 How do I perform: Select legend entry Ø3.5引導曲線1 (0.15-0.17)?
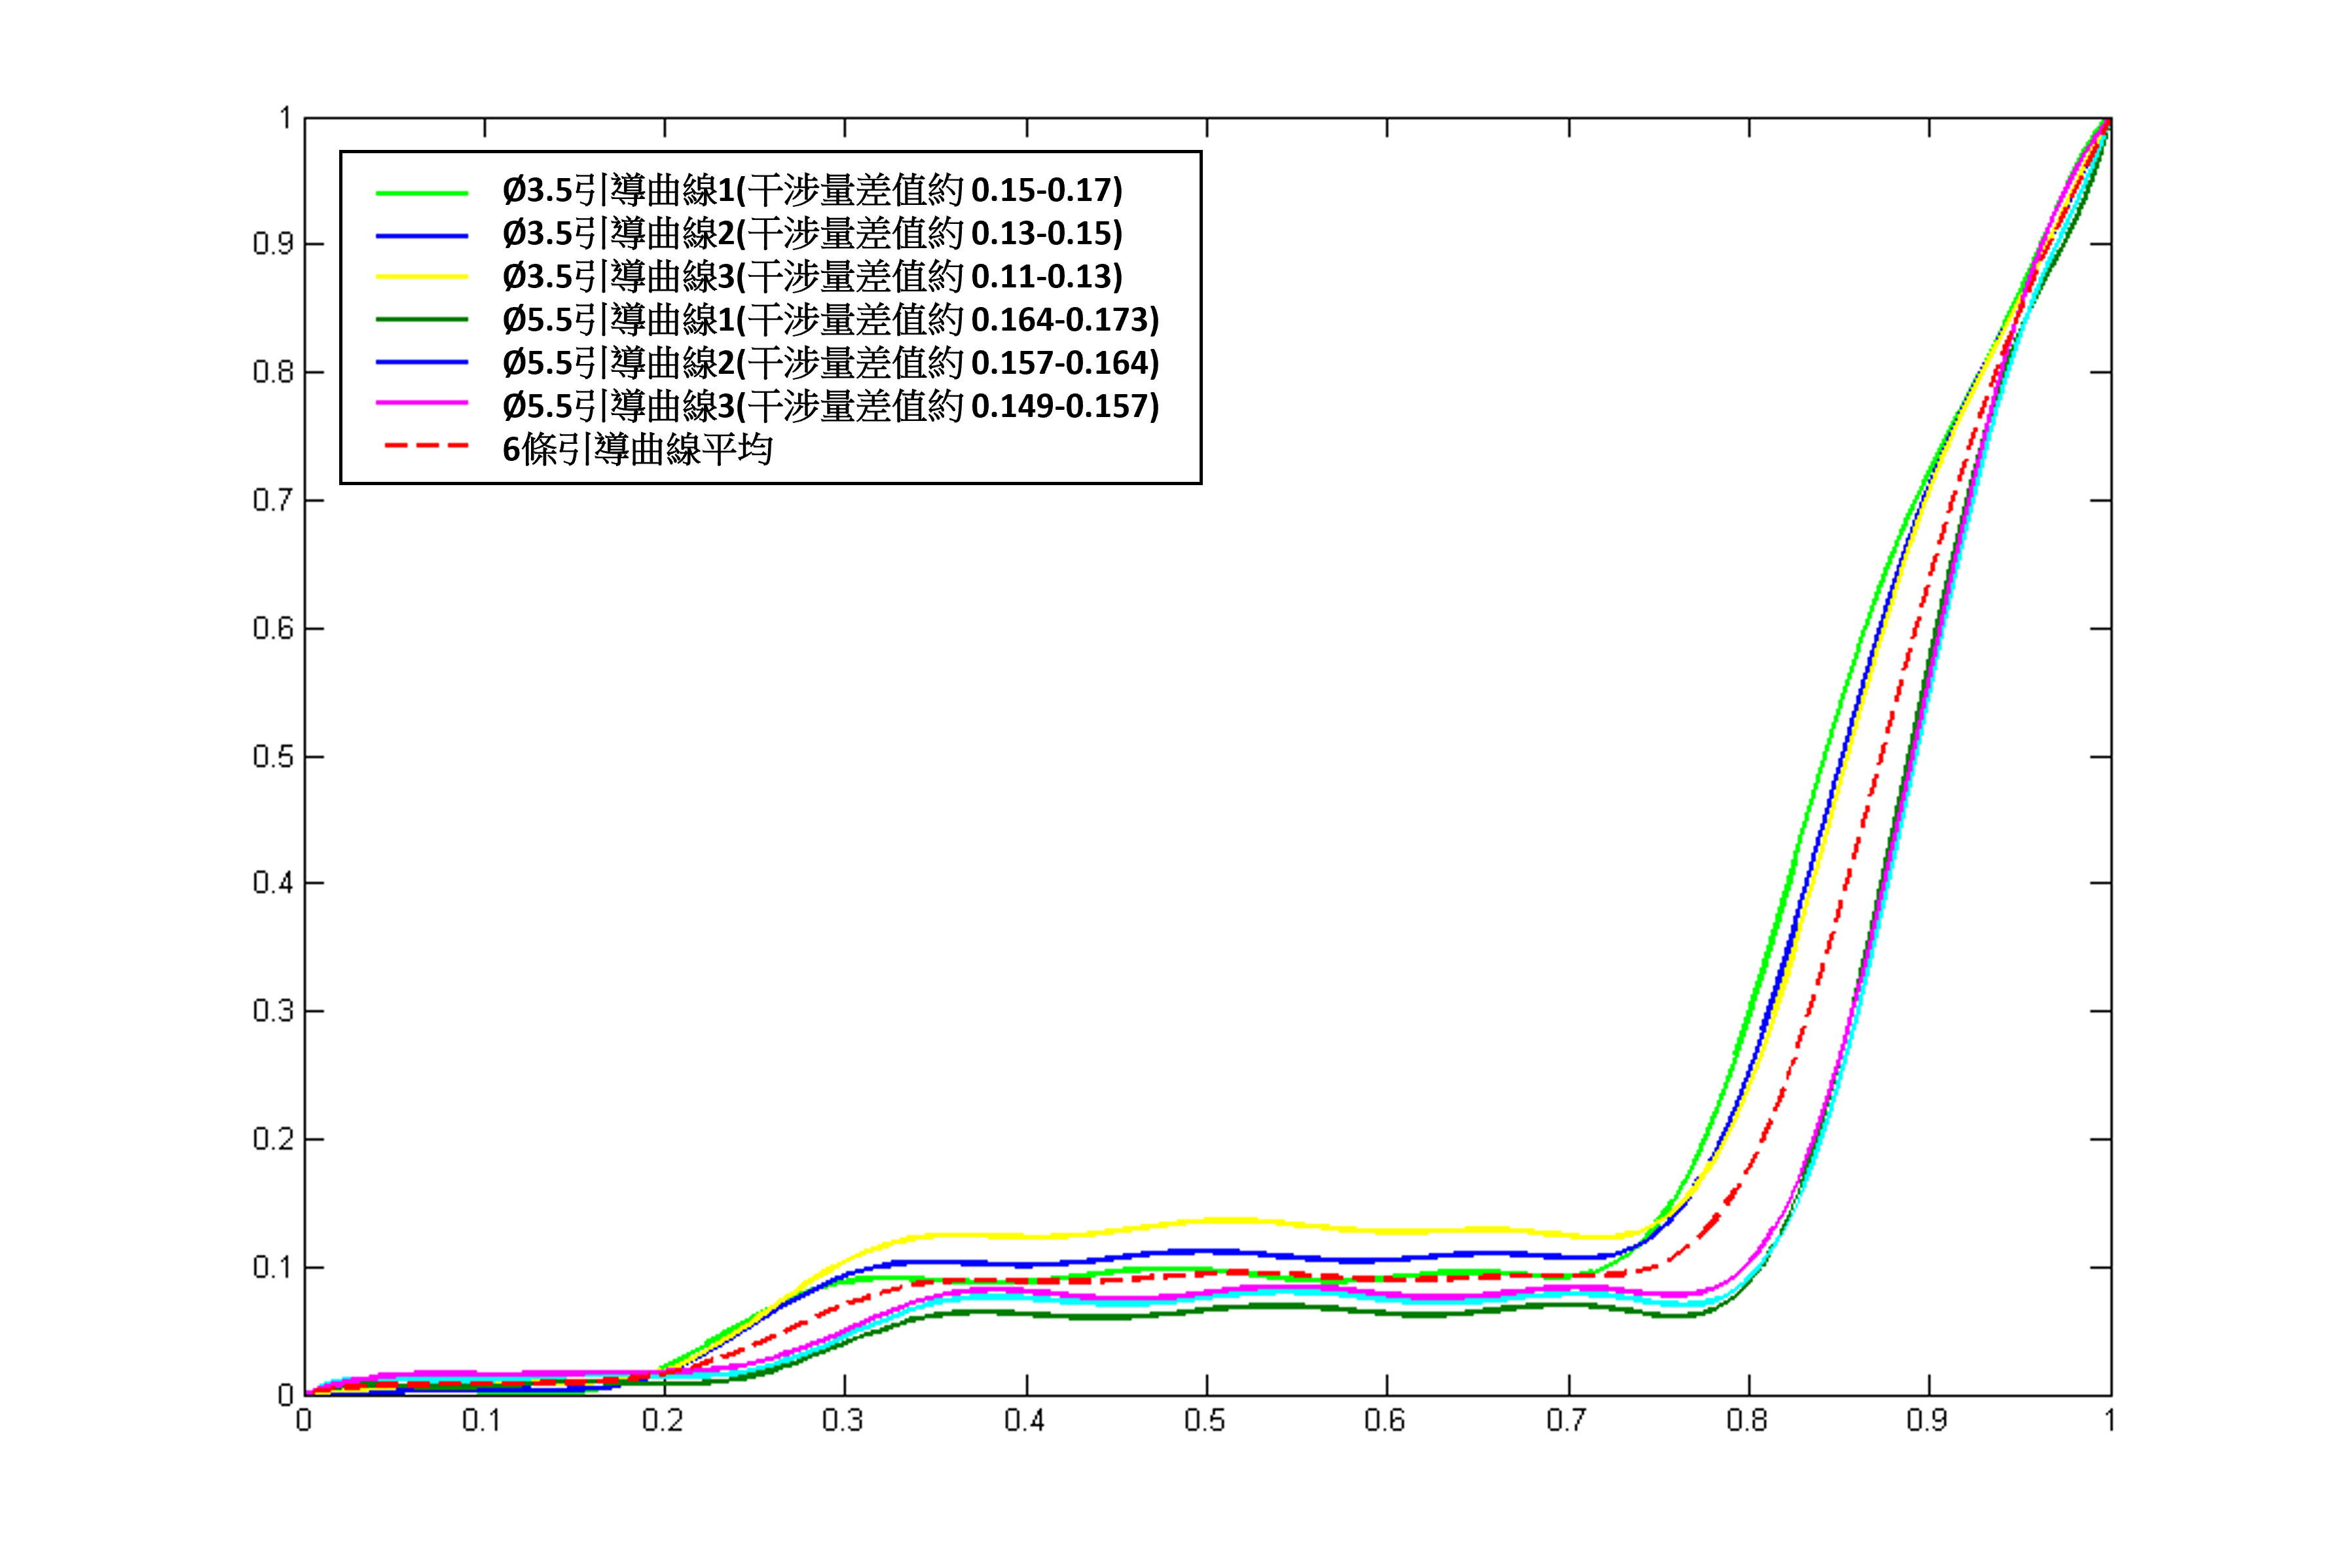point(812,190)
